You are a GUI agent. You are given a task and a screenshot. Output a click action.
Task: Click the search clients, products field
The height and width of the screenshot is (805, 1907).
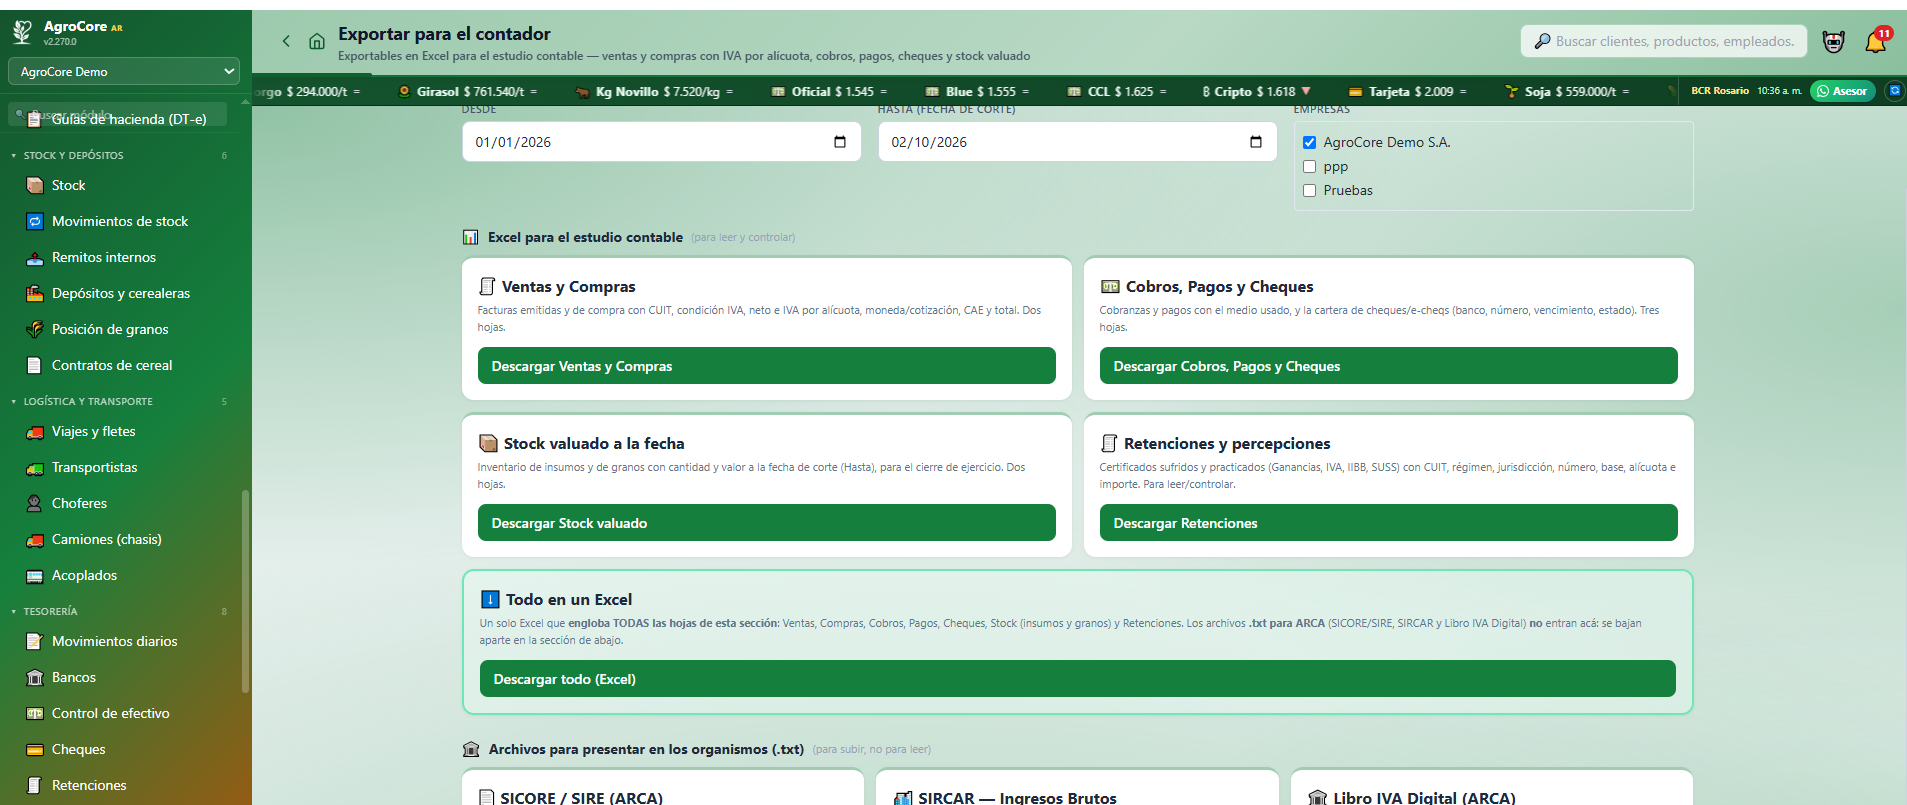click(x=1664, y=41)
